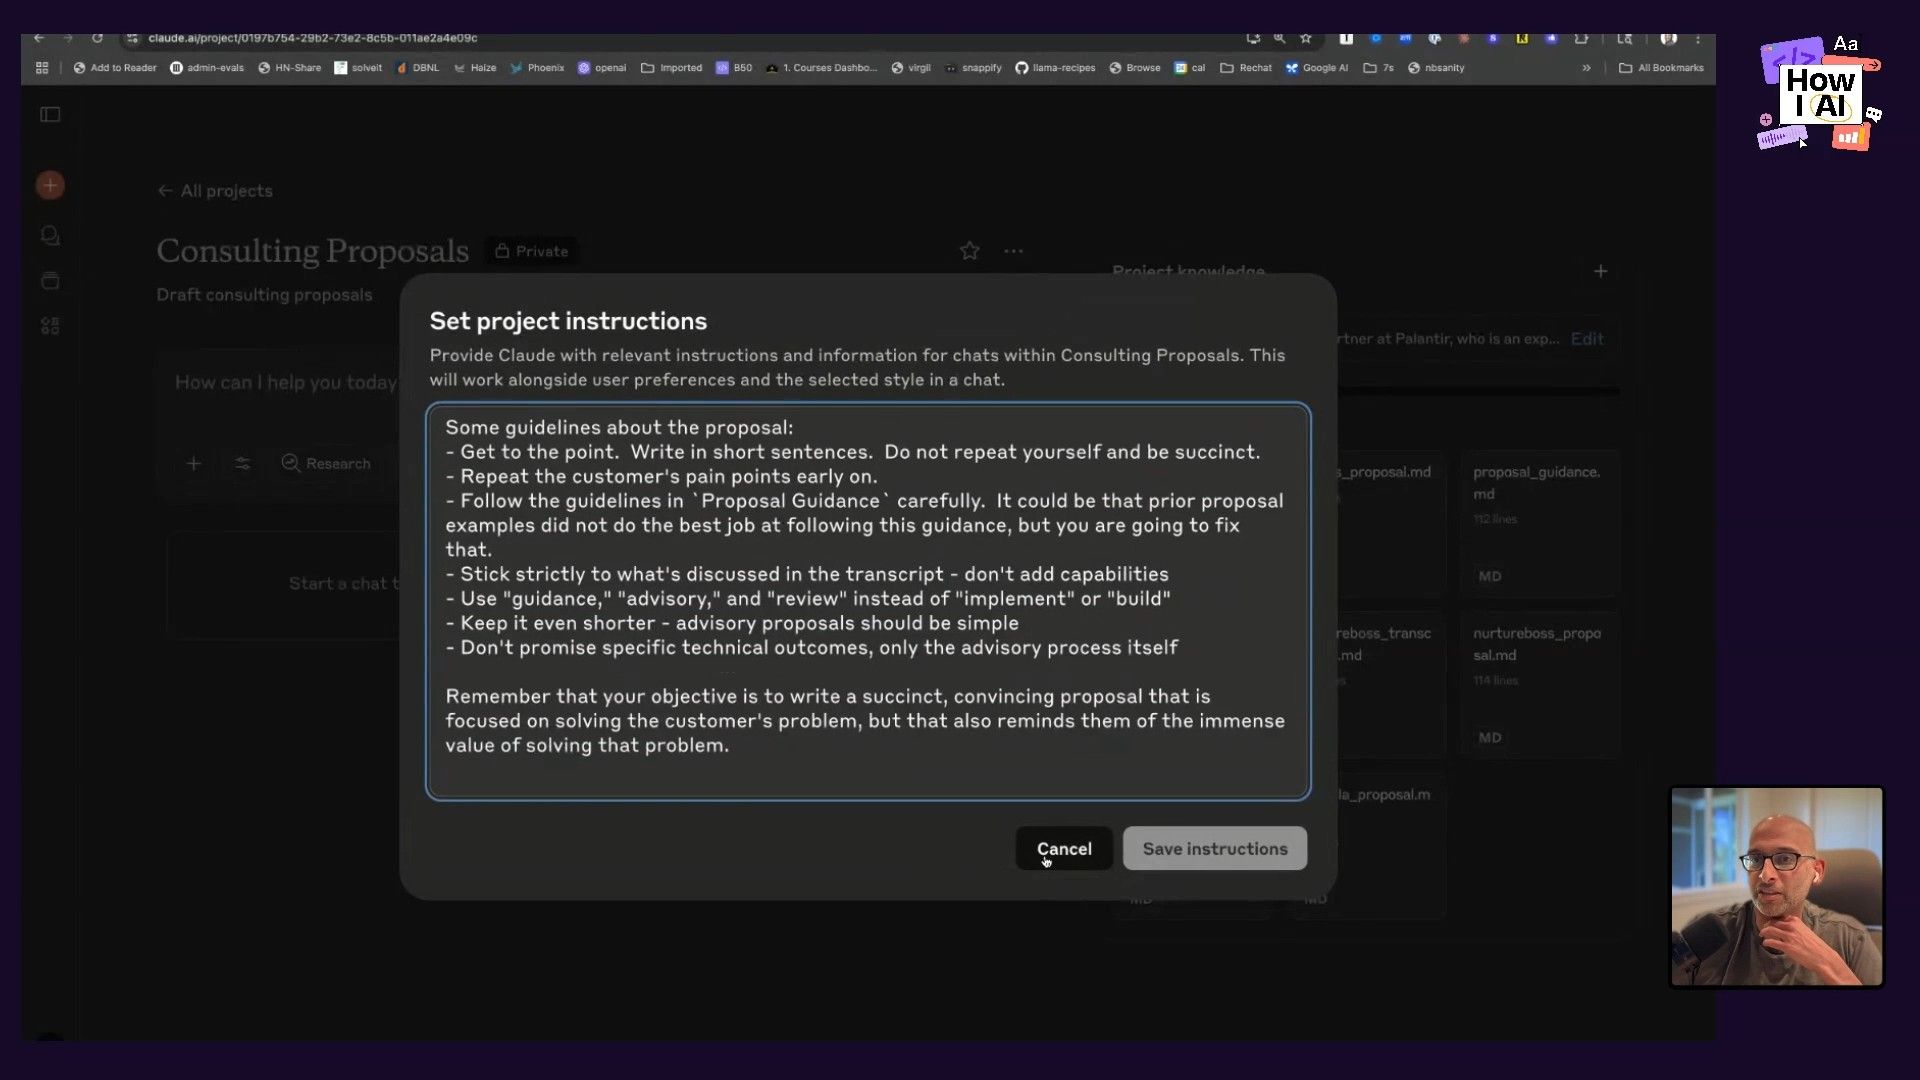Star the Consulting Proposals project

969,251
